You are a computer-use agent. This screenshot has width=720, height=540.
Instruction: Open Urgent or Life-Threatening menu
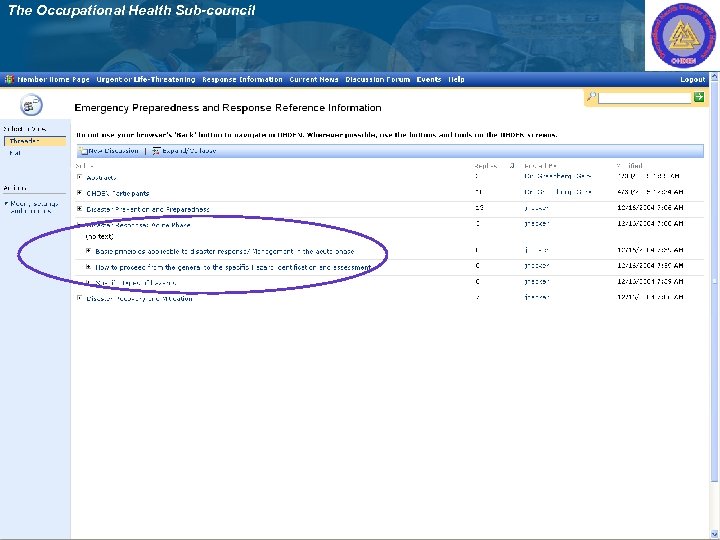(146, 79)
